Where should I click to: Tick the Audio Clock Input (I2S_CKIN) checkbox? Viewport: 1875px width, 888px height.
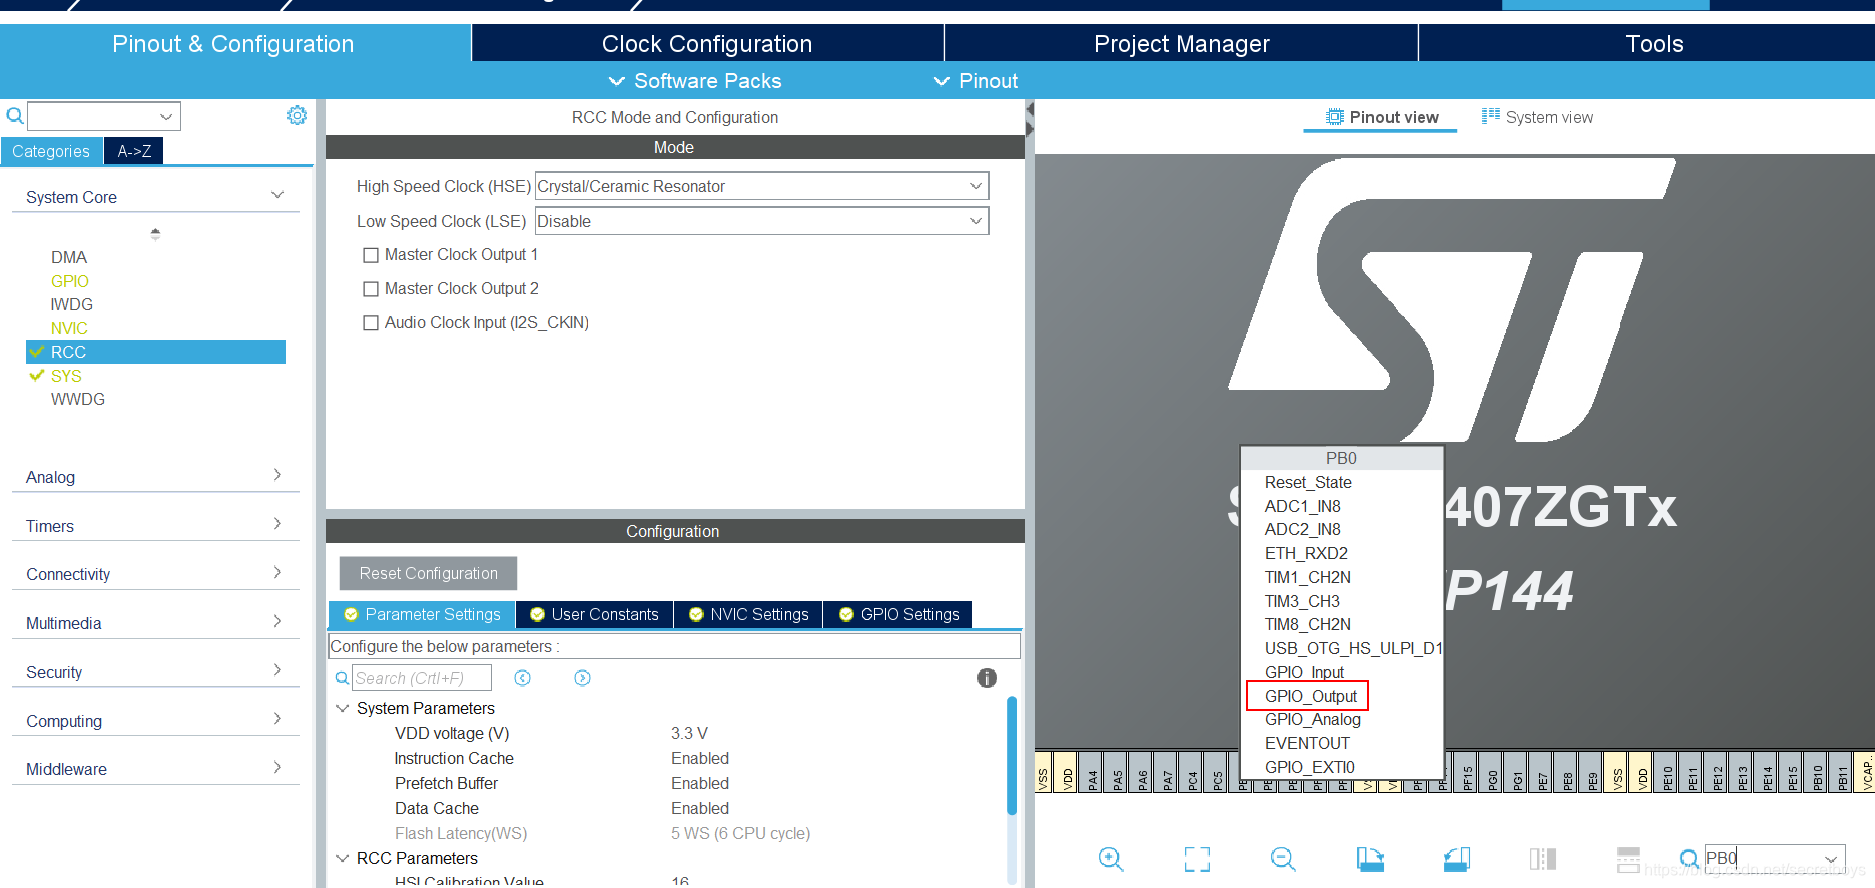pos(371,323)
